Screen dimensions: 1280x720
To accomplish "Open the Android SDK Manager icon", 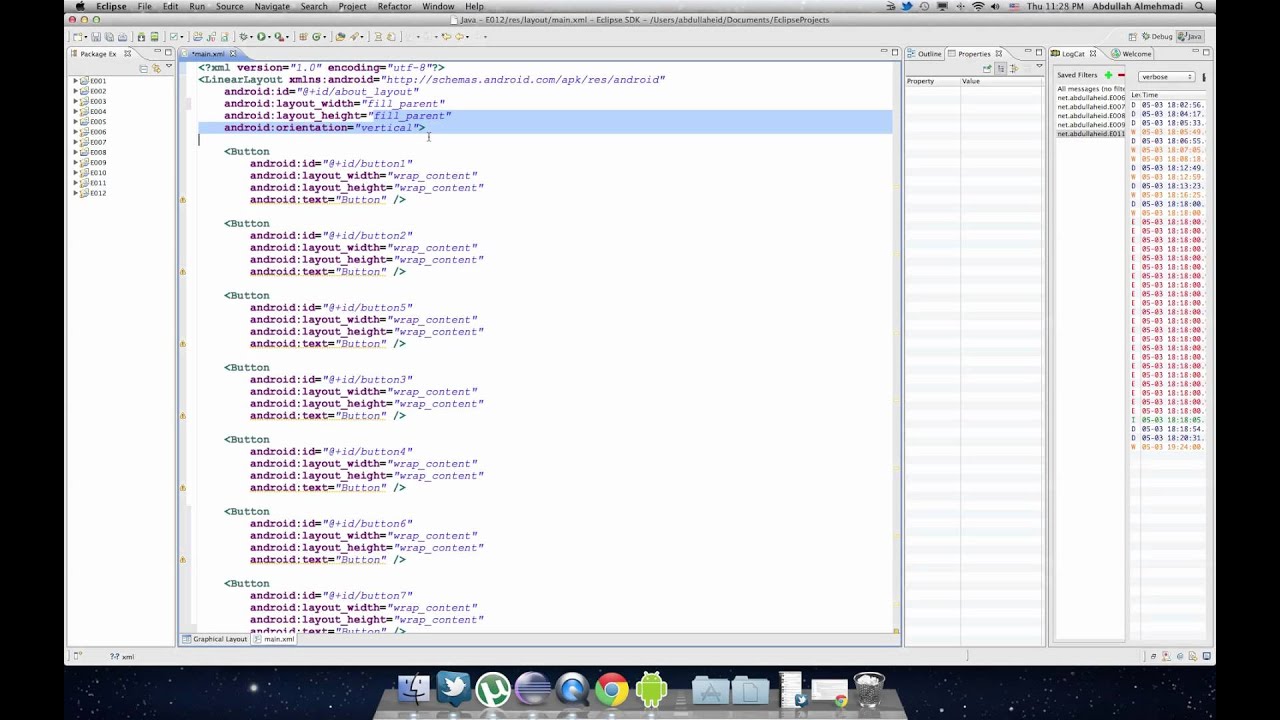I will [141, 37].
